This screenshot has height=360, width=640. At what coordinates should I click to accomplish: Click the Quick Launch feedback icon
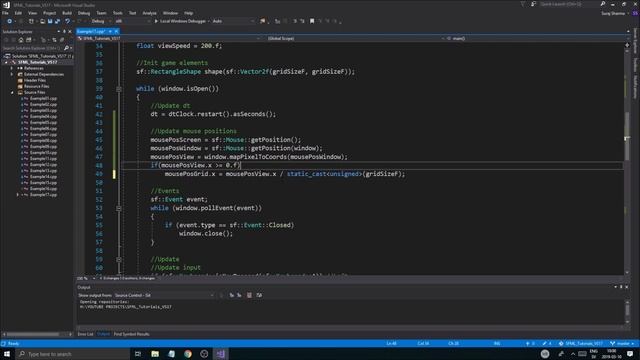coord(533,4)
